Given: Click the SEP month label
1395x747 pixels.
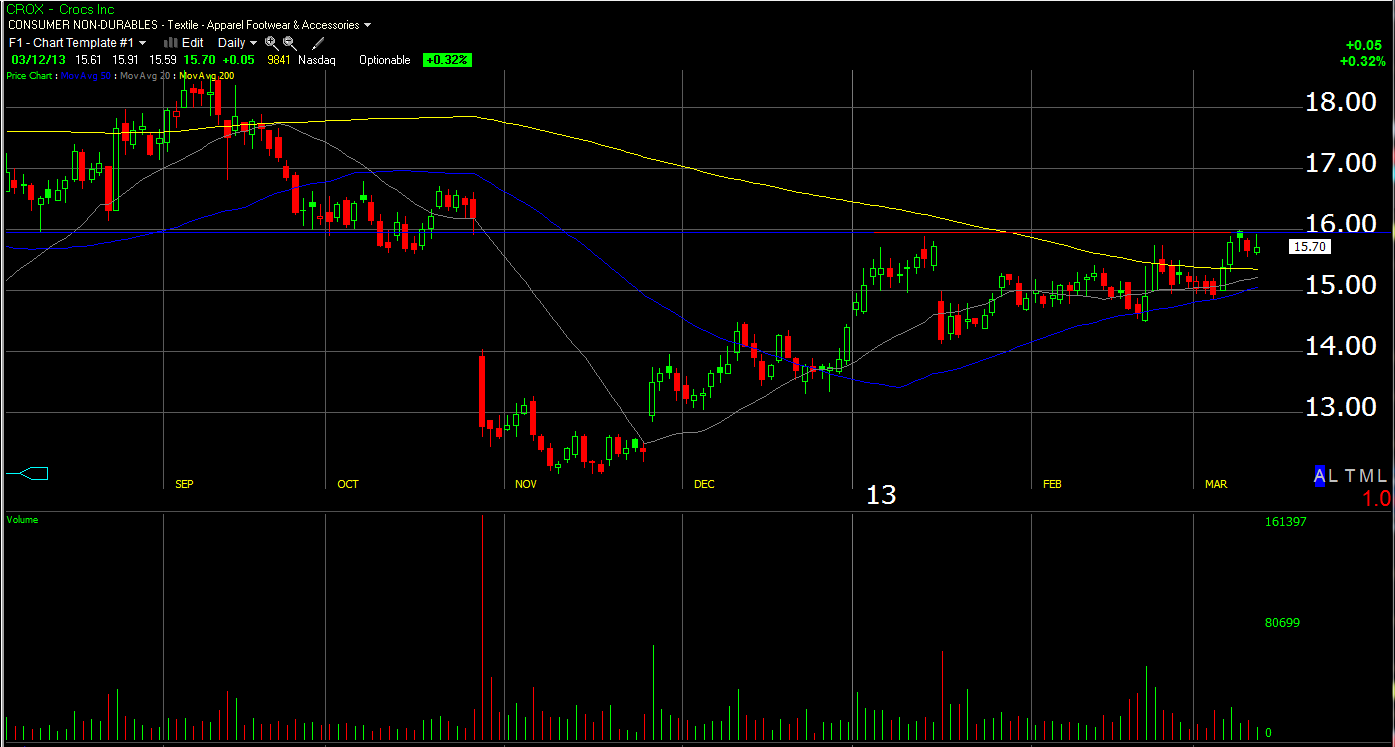Looking at the screenshot, I should pos(184,484).
